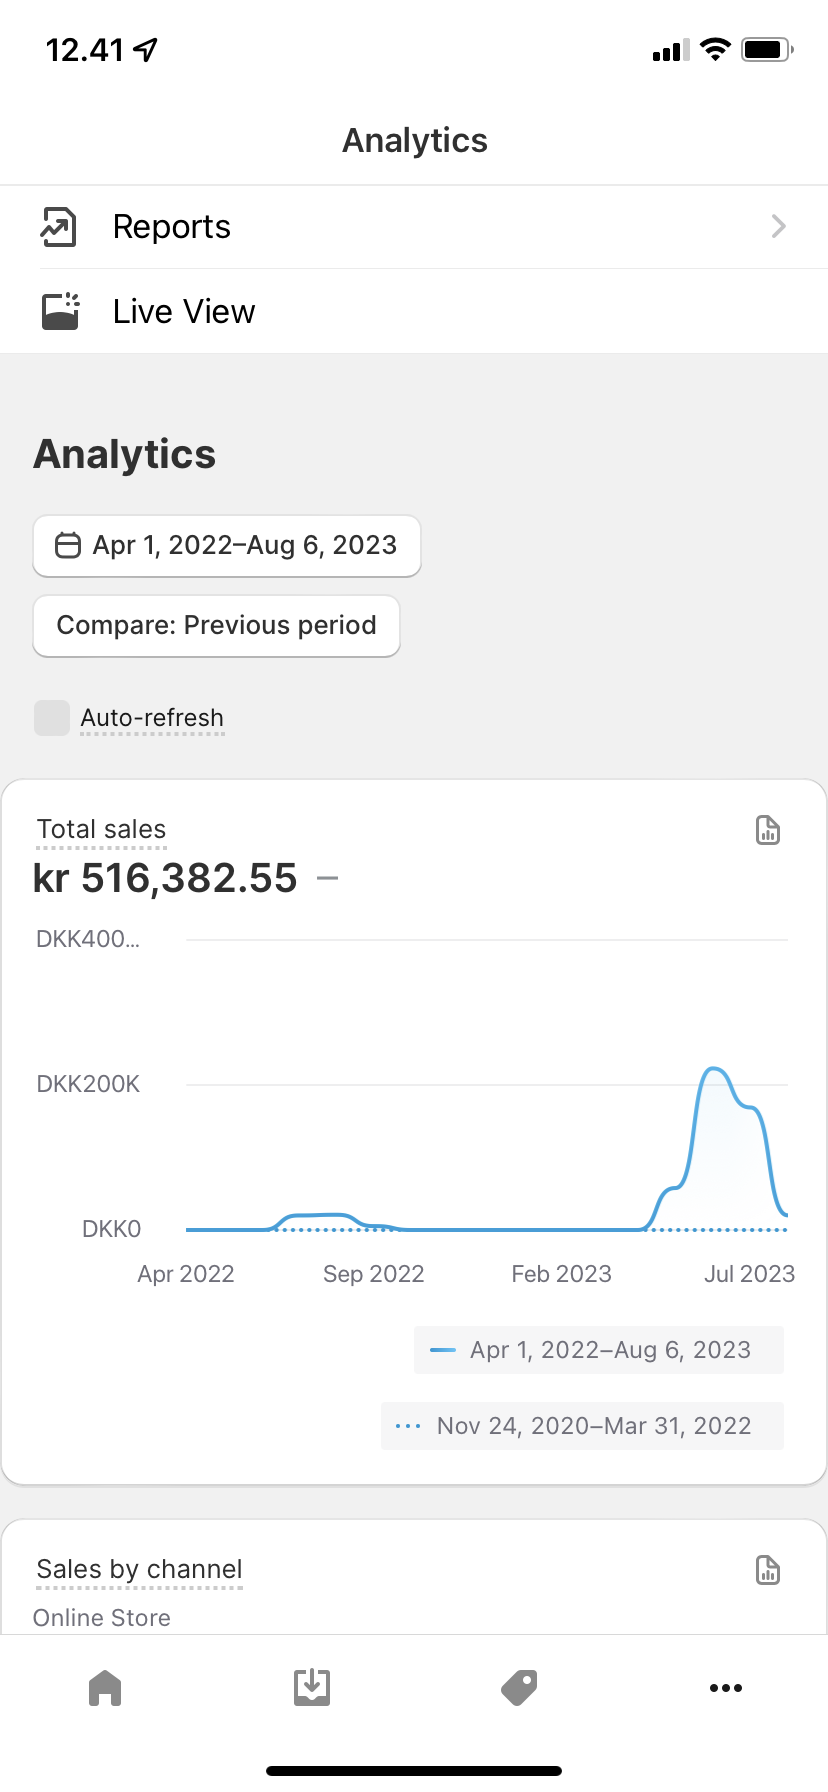Viewport: 828px width, 1792px height.
Task: Tap calendar icon in date range button
Action: 67,546
